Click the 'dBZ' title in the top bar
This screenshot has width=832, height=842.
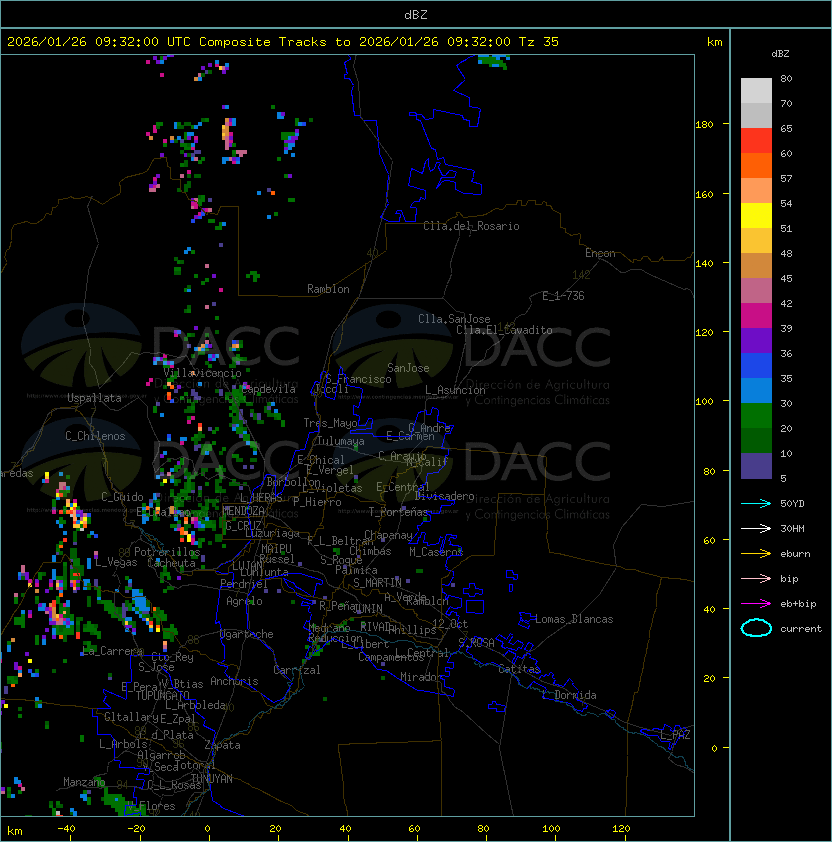(x=416, y=14)
